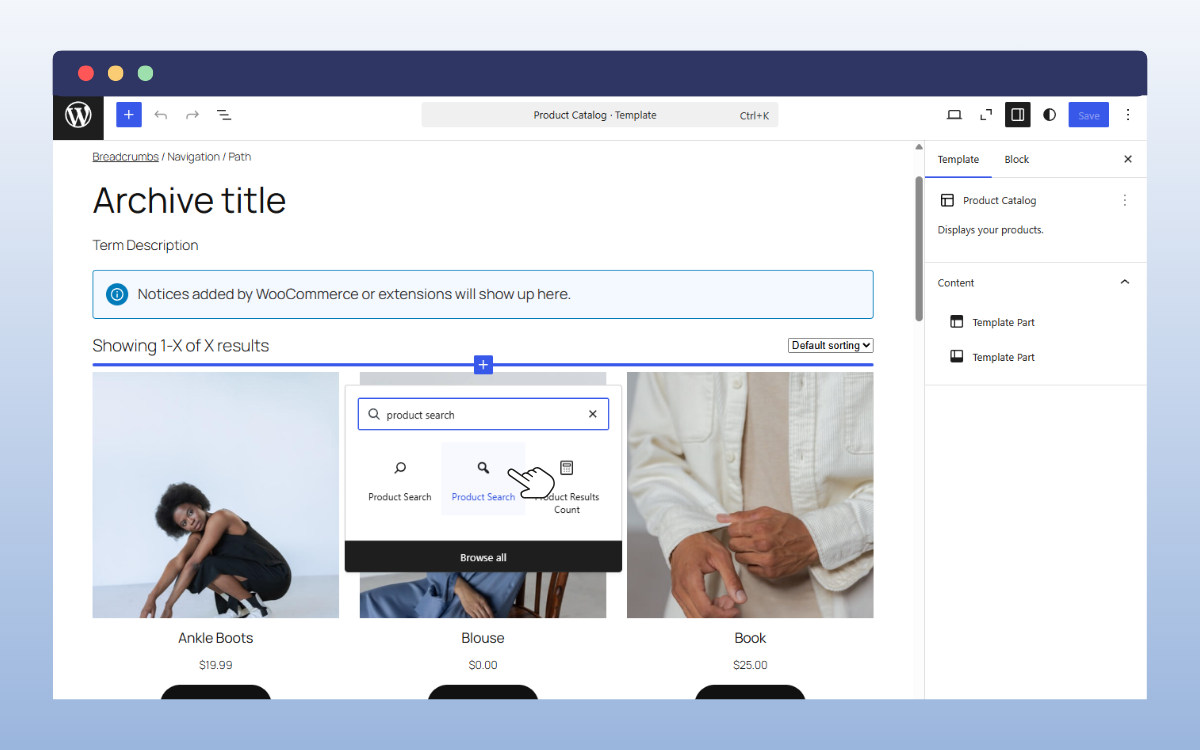Select the Book product image
The image size is (1200, 750).
coord(750,495)
